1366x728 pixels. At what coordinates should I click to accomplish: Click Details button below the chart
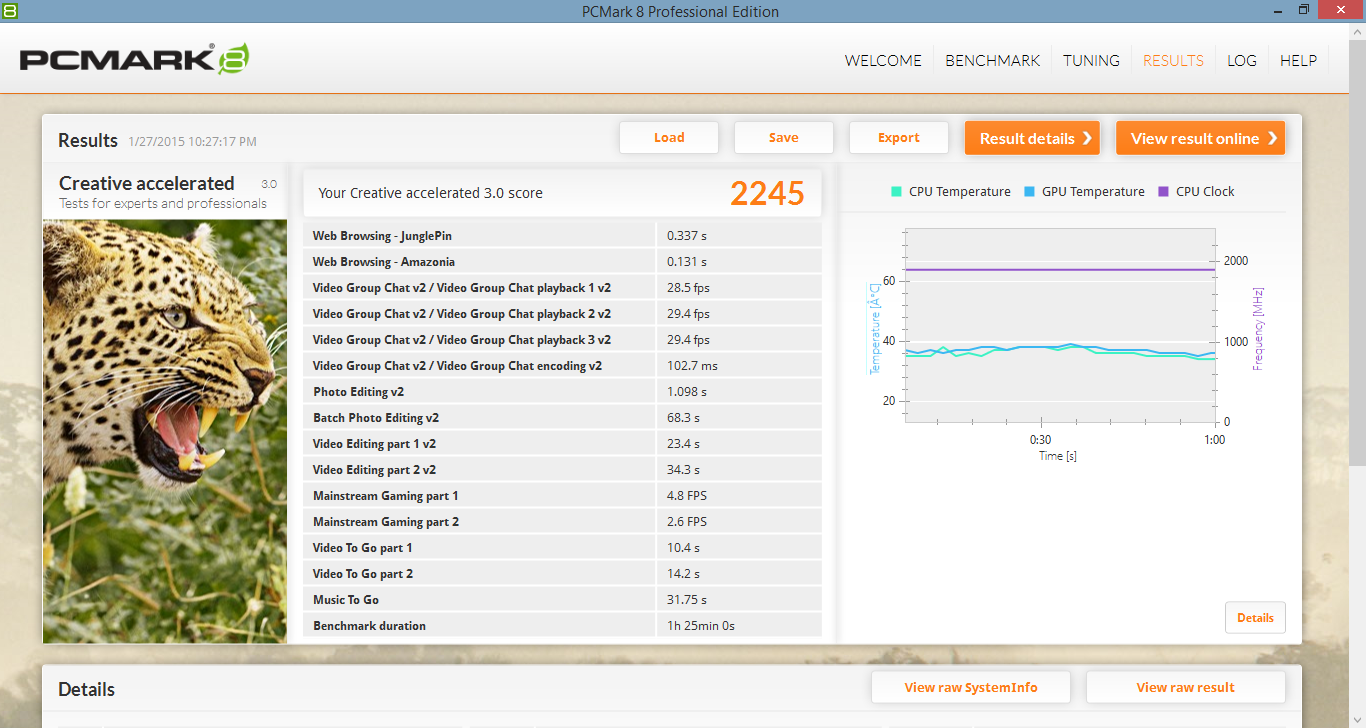point(1255,618)
